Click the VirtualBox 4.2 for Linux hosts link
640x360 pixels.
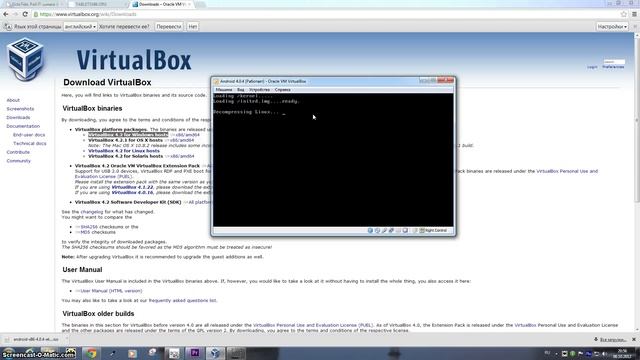tap(124, 151)
